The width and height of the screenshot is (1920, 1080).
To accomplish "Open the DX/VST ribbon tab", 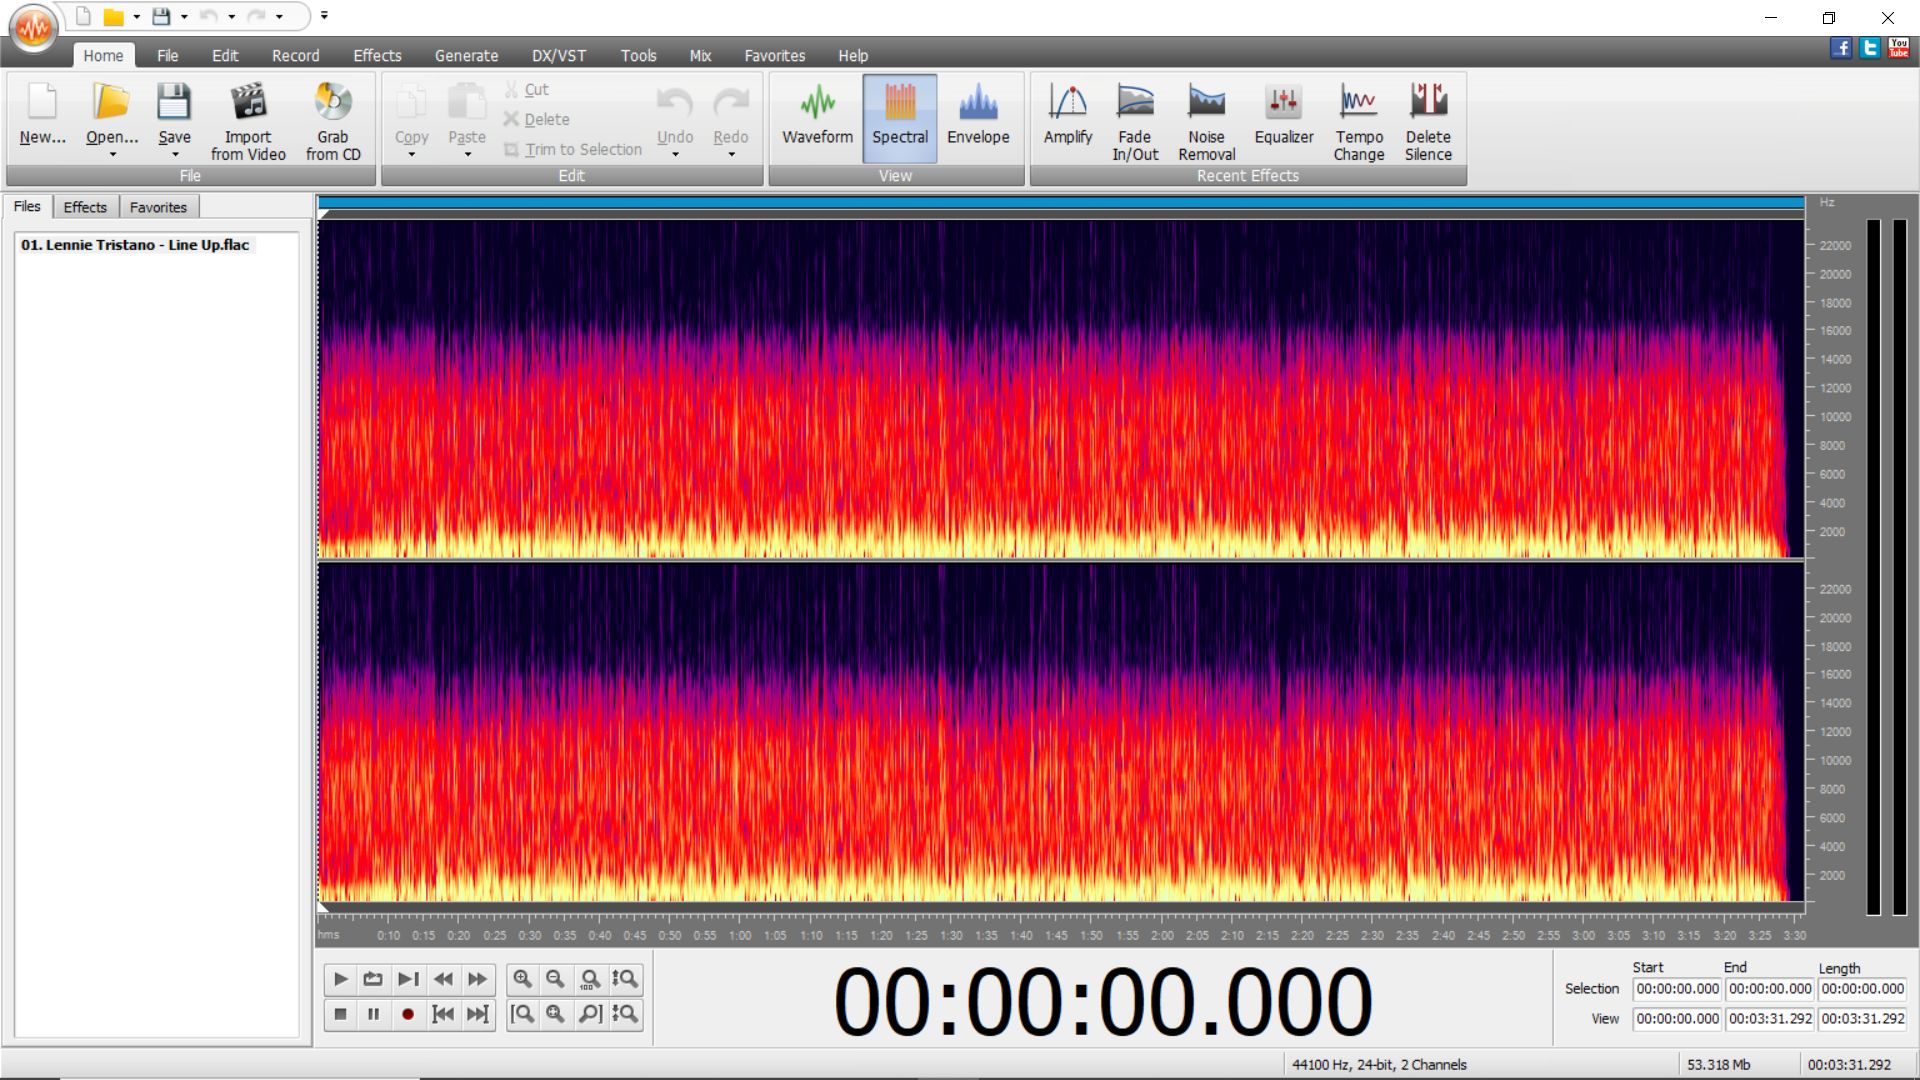I will (559, 56).
